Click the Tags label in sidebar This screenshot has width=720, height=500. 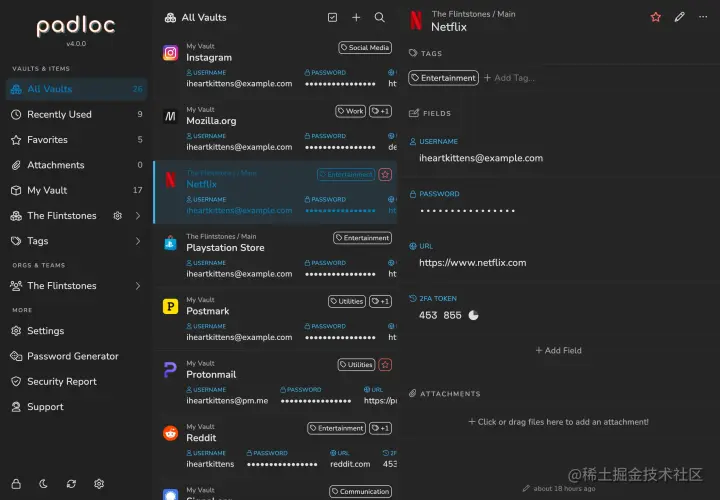38,241
